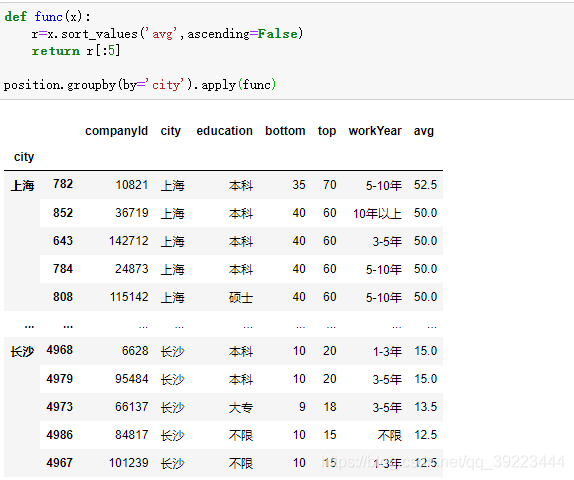Click the 'return r[:5]' code line
Viewport: 574px width, 480px height.
[76, 51]
